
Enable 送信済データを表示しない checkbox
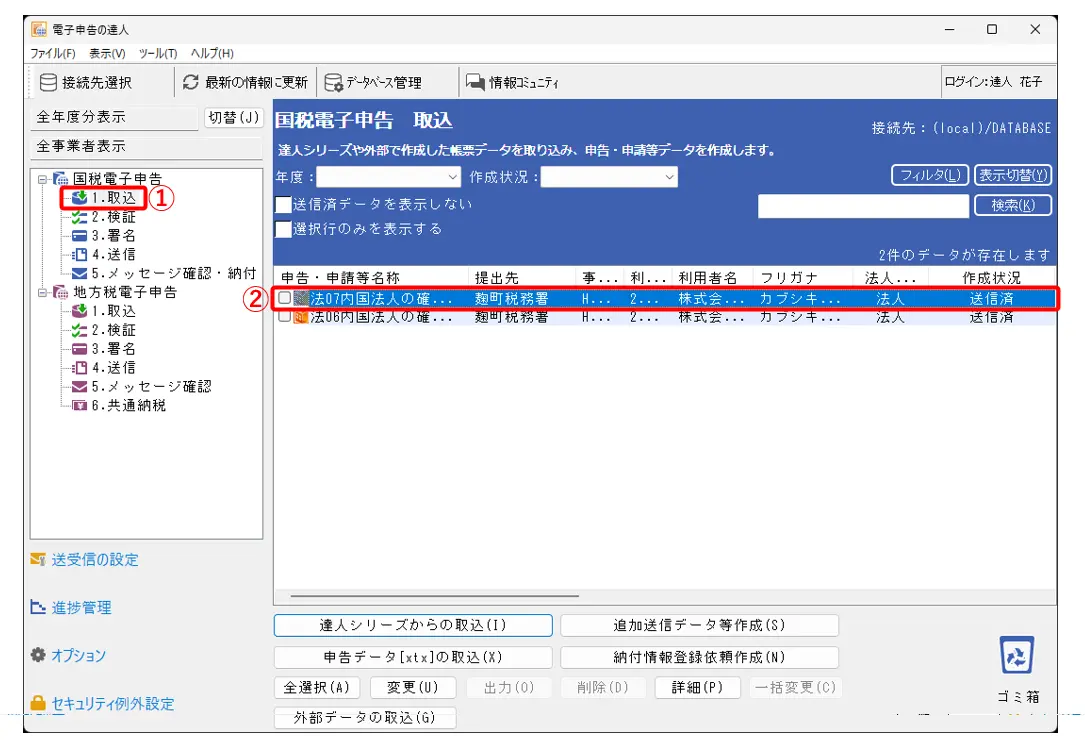[284, 204]
